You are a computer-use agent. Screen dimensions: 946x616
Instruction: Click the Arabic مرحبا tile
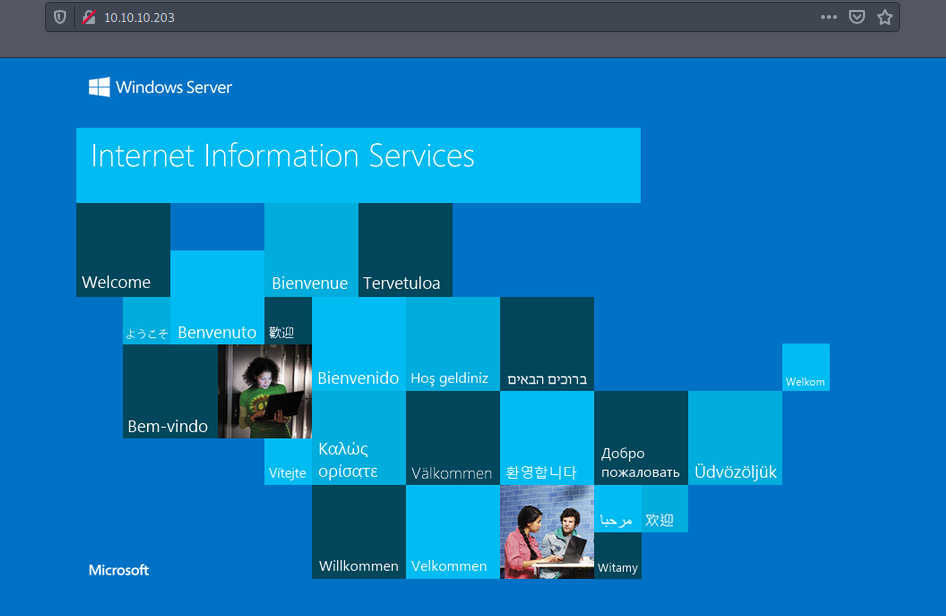[618, 508]
